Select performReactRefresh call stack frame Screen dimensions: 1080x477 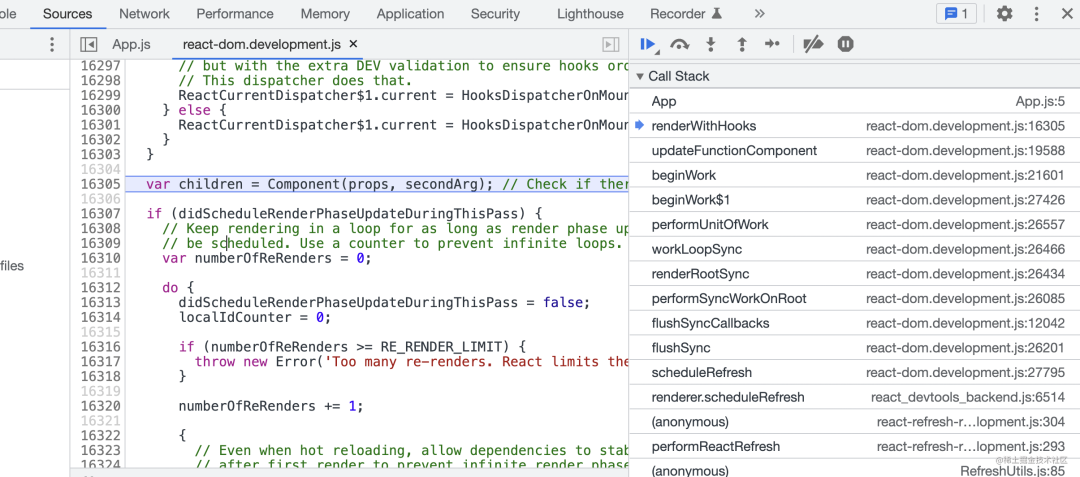[x=854, y=447]
